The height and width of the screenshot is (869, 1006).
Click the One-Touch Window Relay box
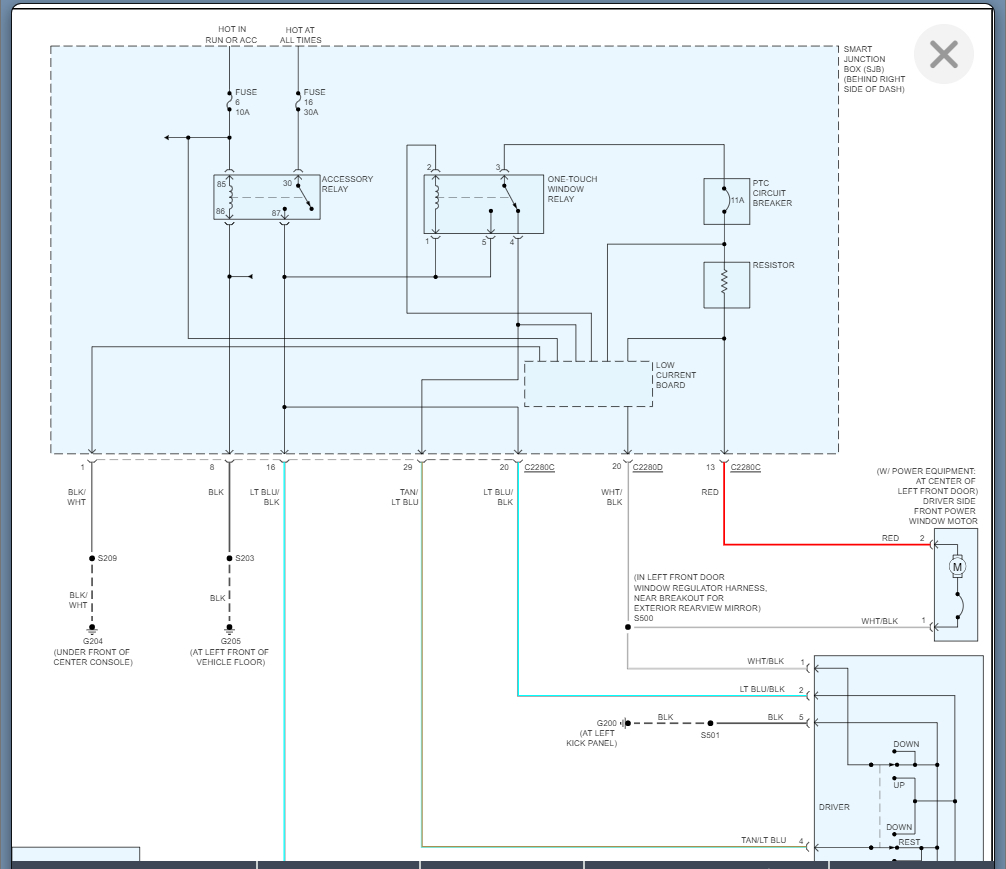tap(484, 204)
